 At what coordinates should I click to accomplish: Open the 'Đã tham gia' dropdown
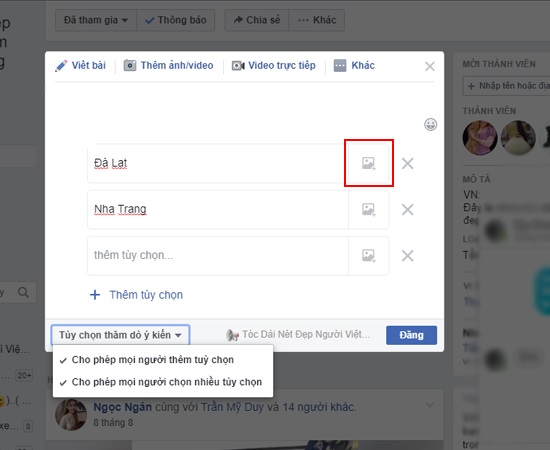96,20
